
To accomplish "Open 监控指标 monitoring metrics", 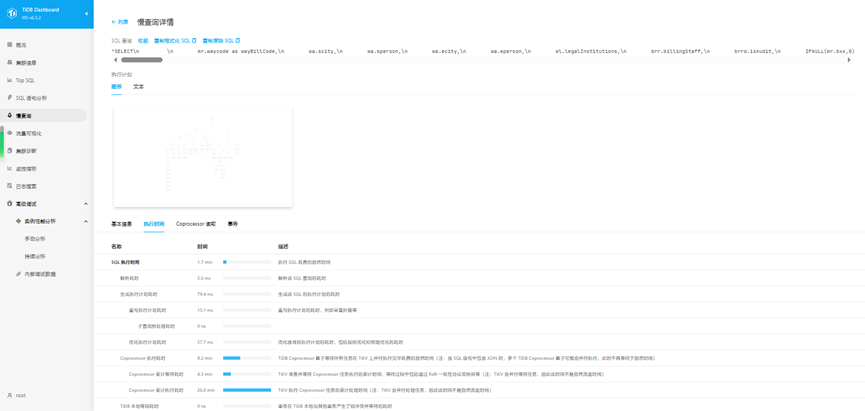I will (x=26, y=169).
